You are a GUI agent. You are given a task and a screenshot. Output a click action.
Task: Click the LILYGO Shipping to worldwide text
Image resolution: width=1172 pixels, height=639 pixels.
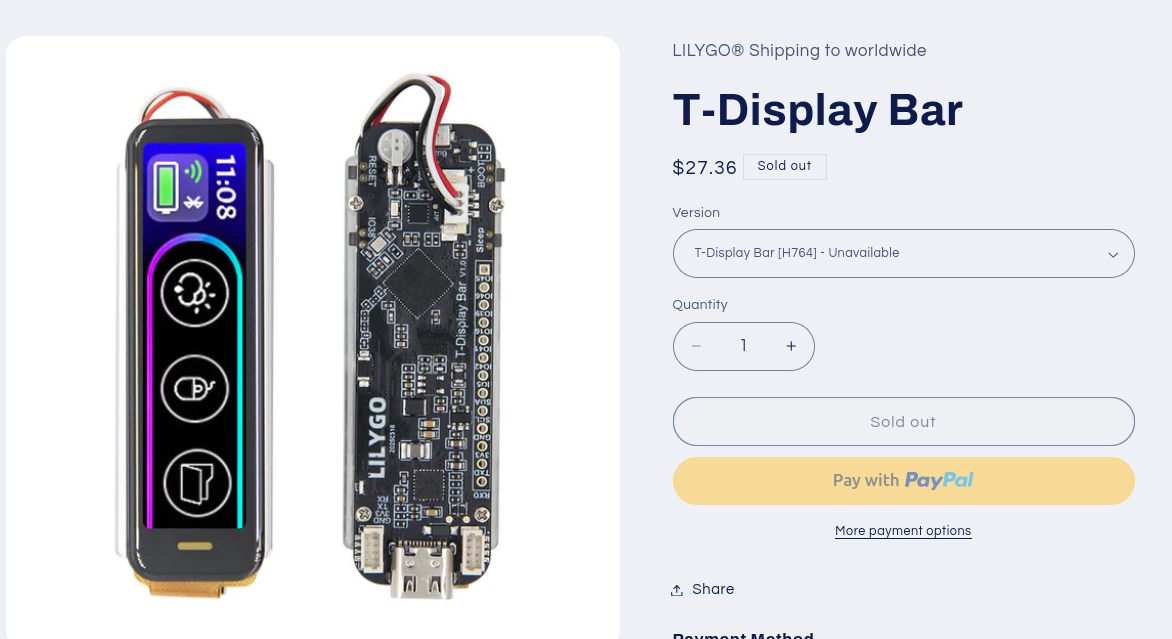tap(799, 51)
